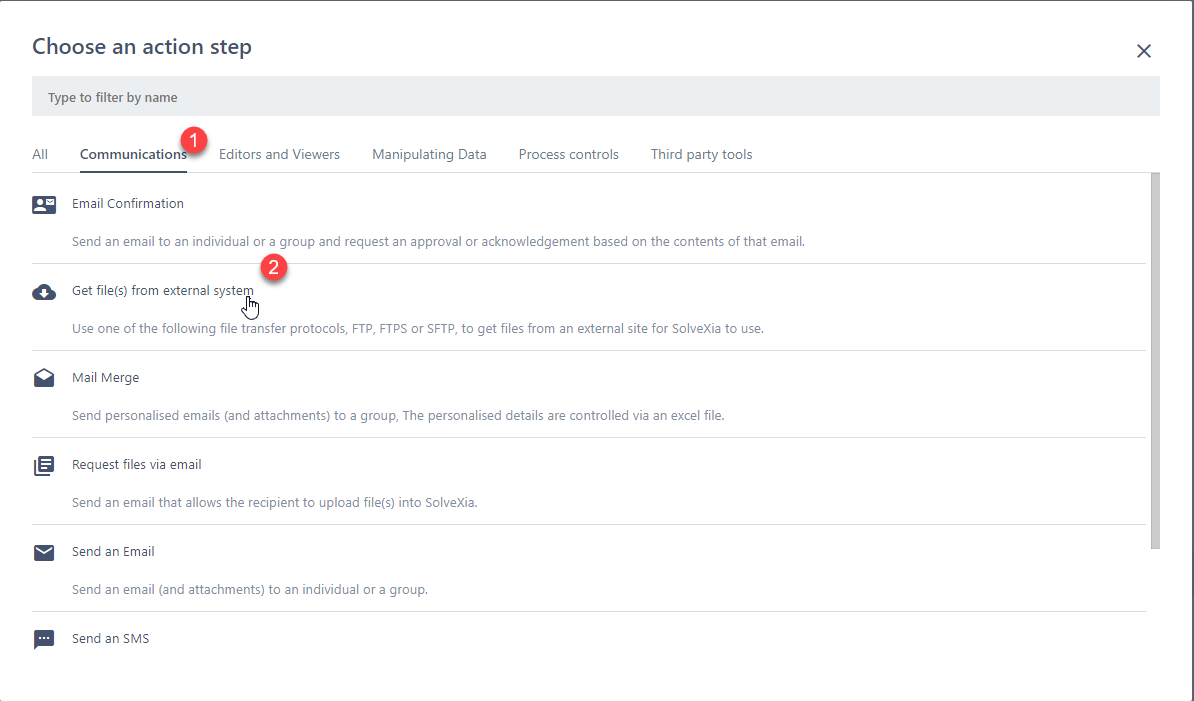
Task: Go to the Third party tools tab
Action: 701,155
